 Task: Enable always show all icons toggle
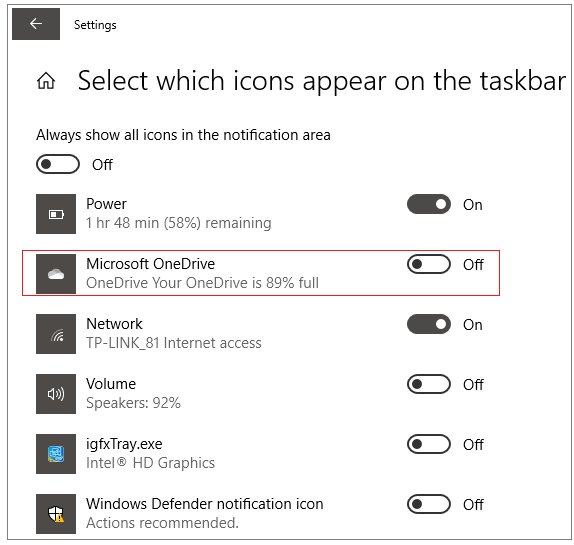point(58,164)
